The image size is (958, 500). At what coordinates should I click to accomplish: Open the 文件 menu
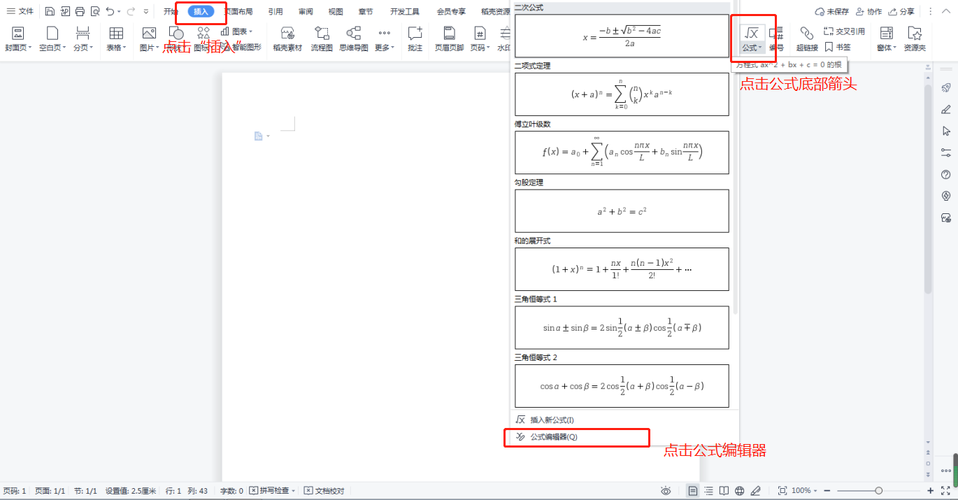tap(20, 11)
